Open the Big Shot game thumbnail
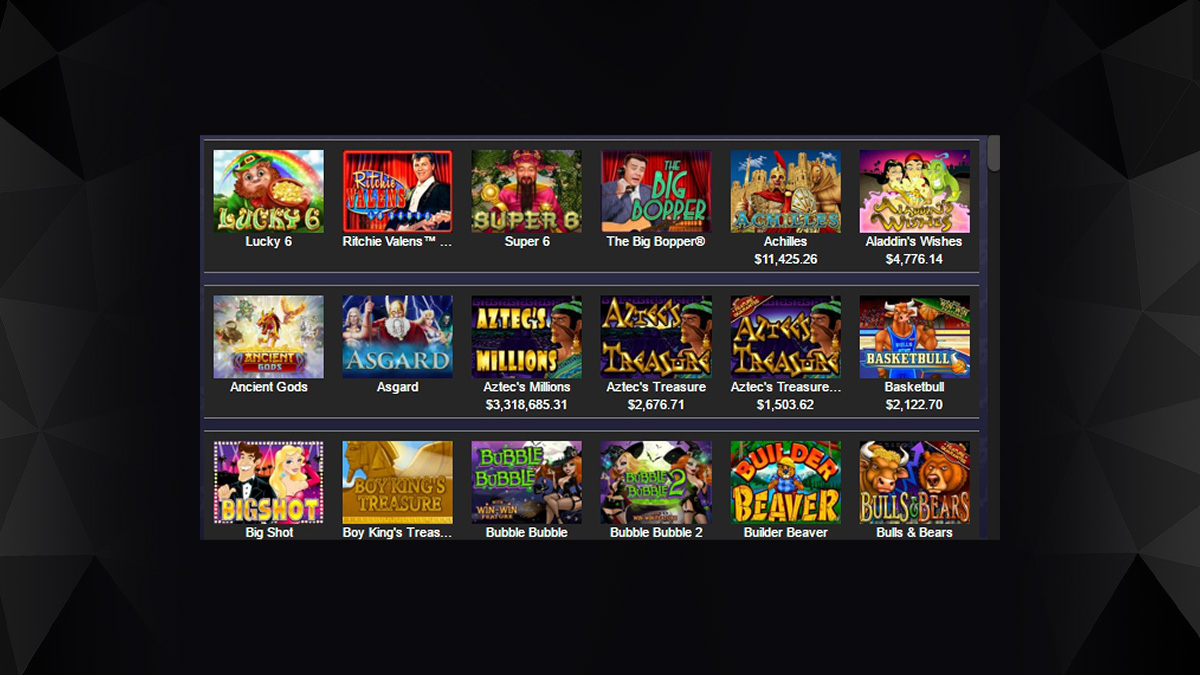 [x=269, y=483]
